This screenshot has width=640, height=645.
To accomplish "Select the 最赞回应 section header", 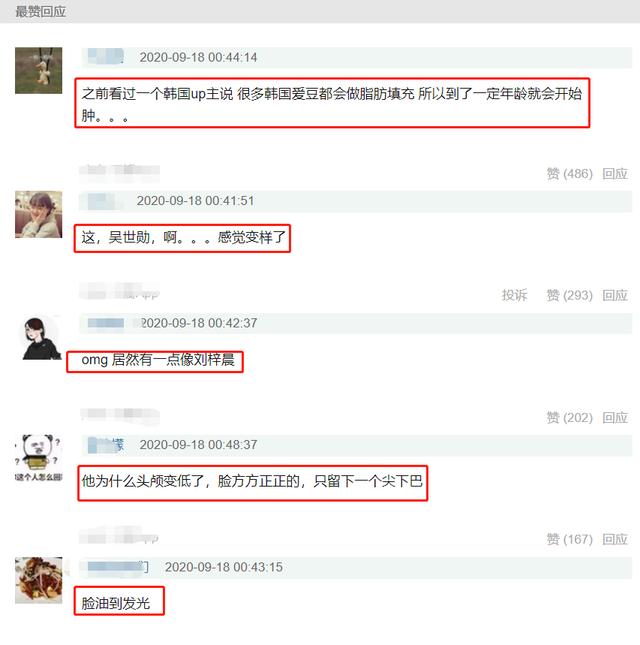I will tap(40, 12).
